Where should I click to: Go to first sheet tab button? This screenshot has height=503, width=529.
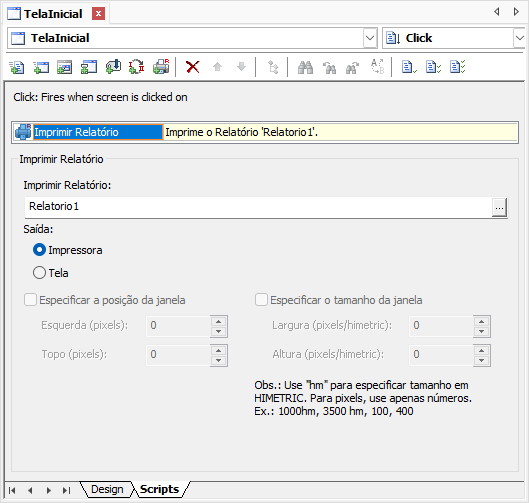pyautogui.click(x=12, y=490)
